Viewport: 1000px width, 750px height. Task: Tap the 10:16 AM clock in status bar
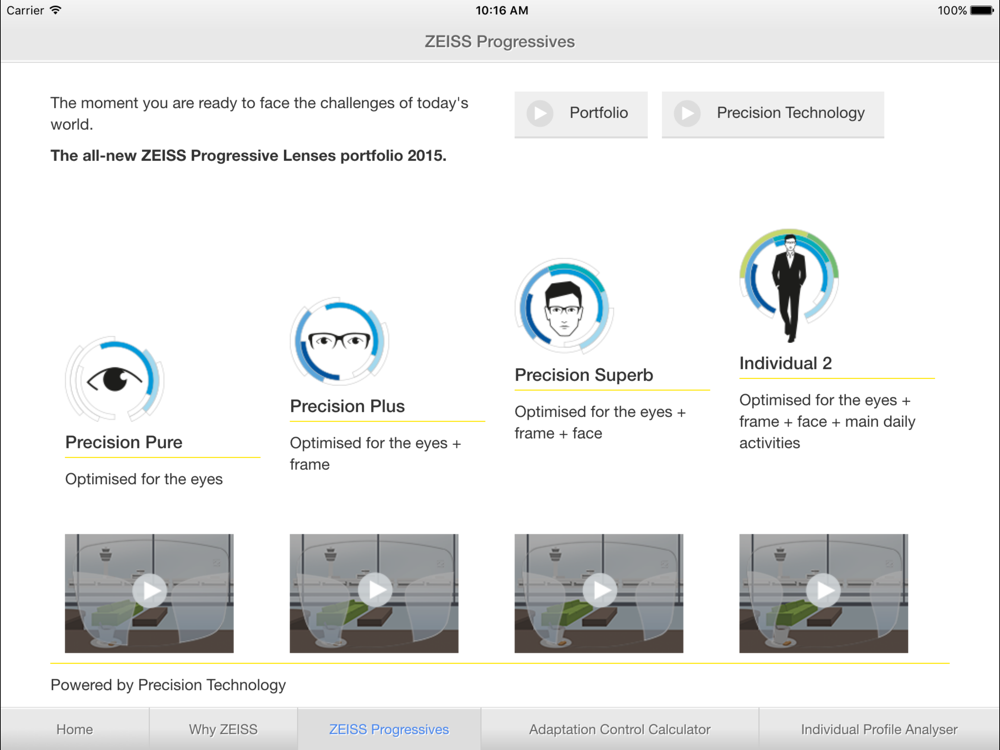tap(502, 10)
